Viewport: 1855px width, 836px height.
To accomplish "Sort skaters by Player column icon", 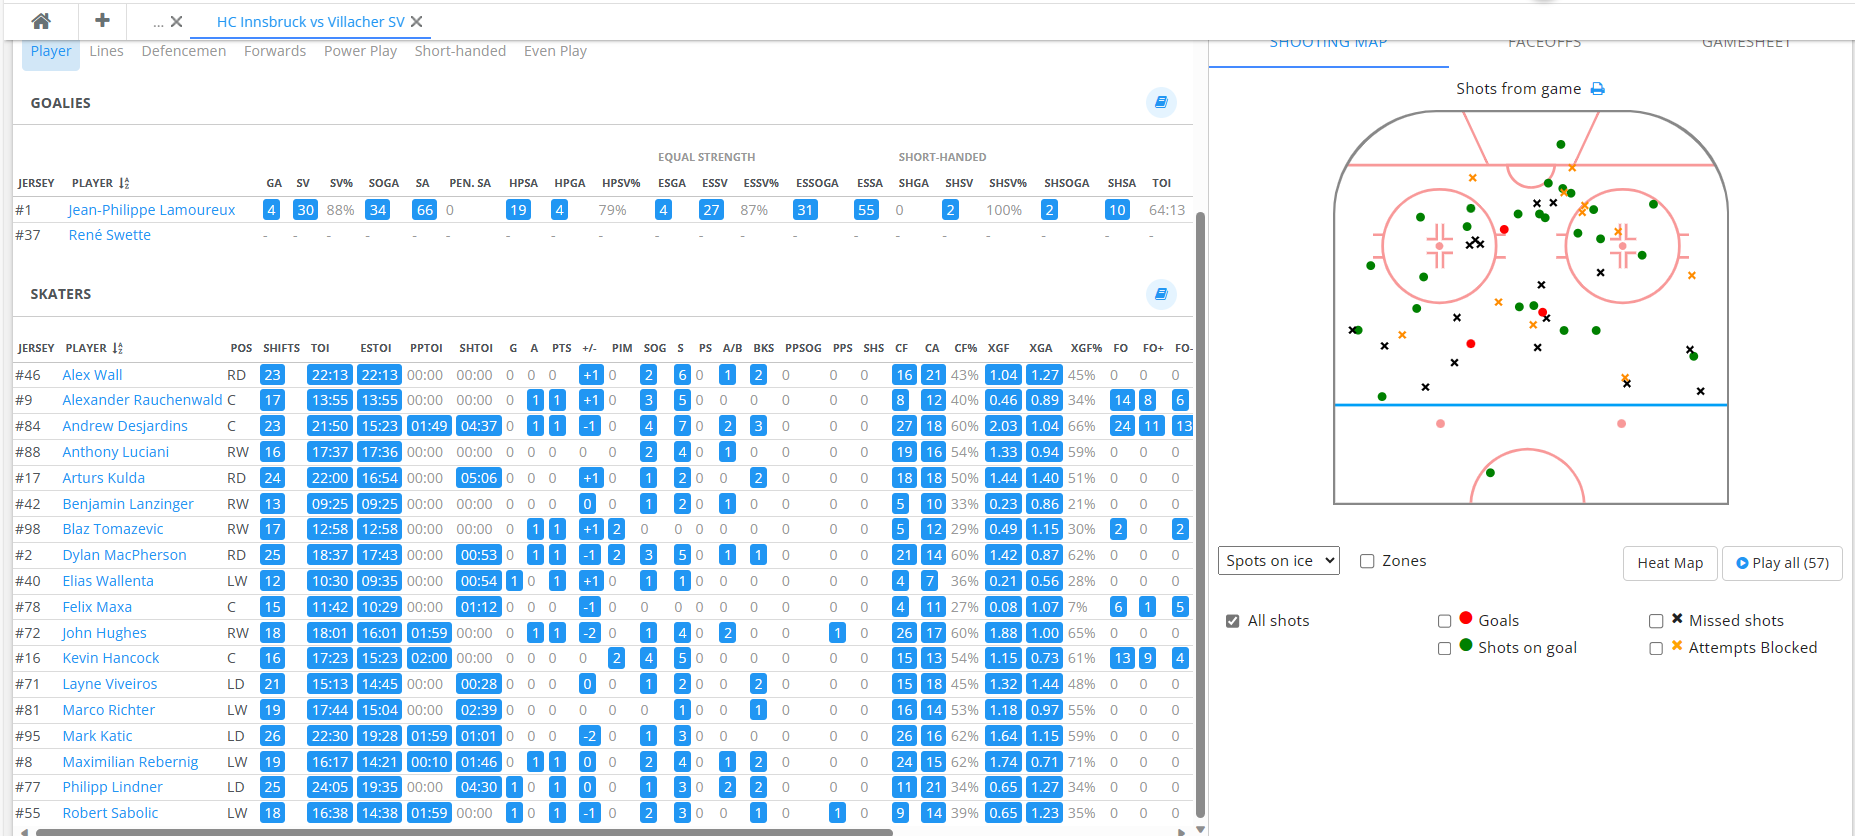I will [x=118, y=349].
